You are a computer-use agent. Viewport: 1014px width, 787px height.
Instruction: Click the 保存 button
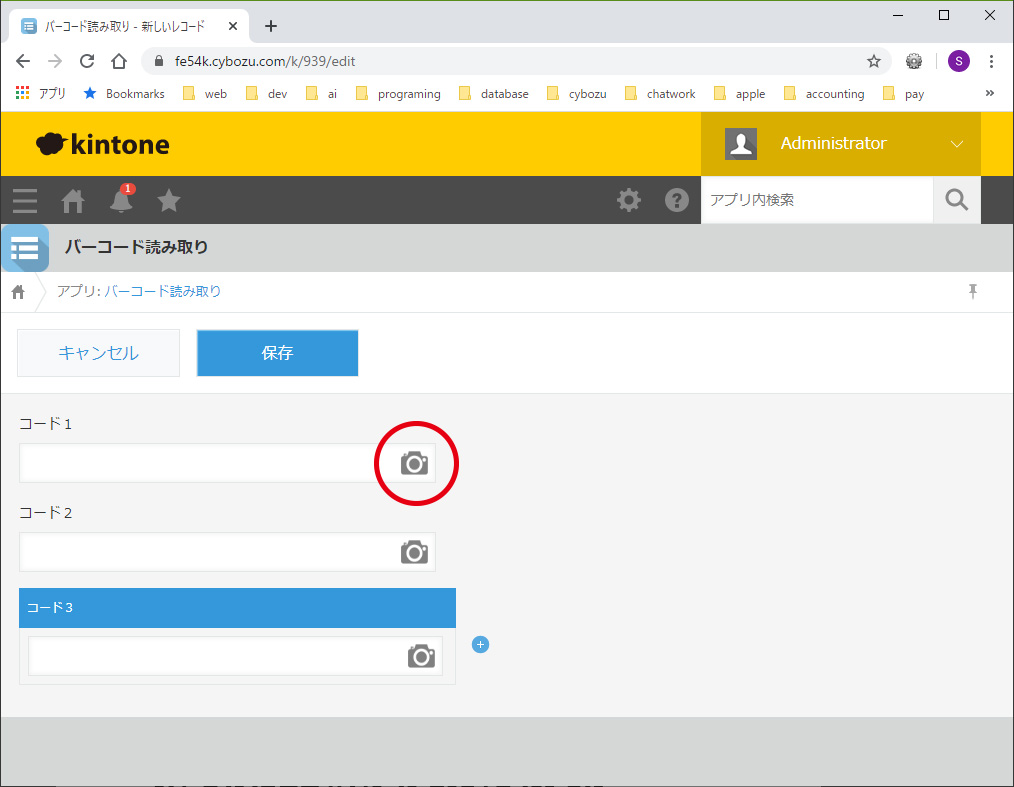click(x=277, y=353)
